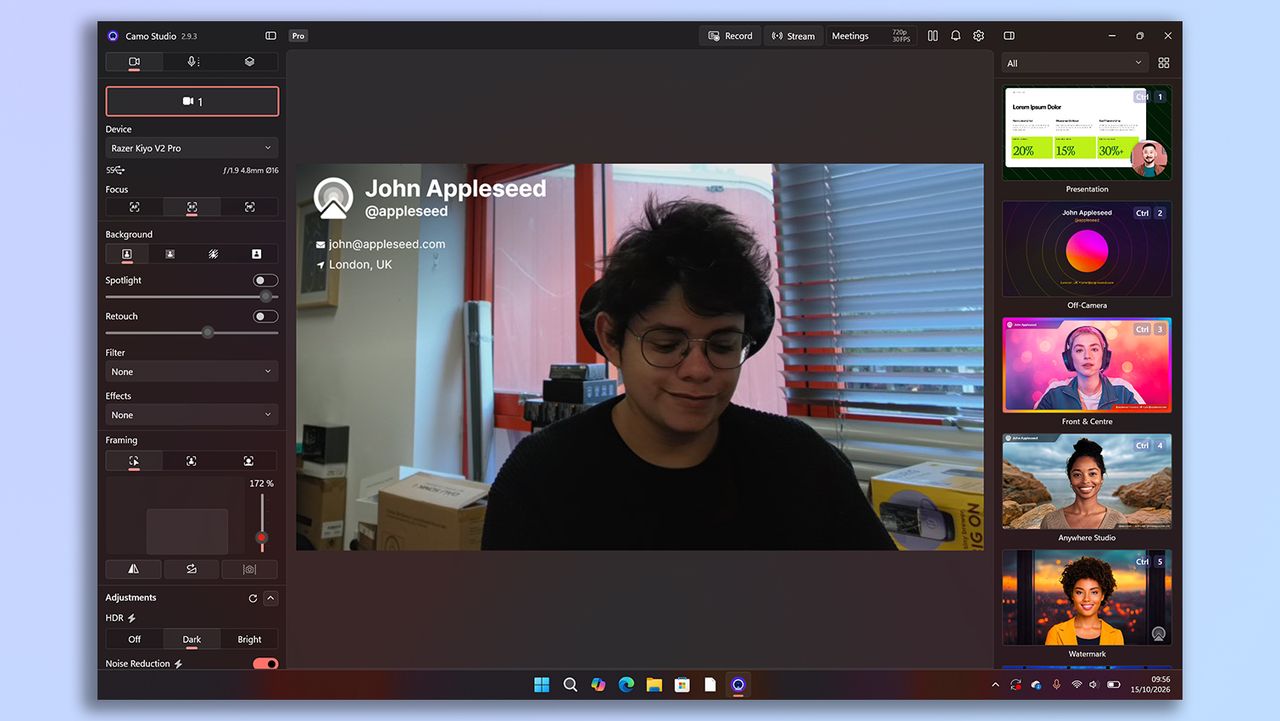The image size is (1280, 721).
Task: Set HDR to Off
Action: 134,639
